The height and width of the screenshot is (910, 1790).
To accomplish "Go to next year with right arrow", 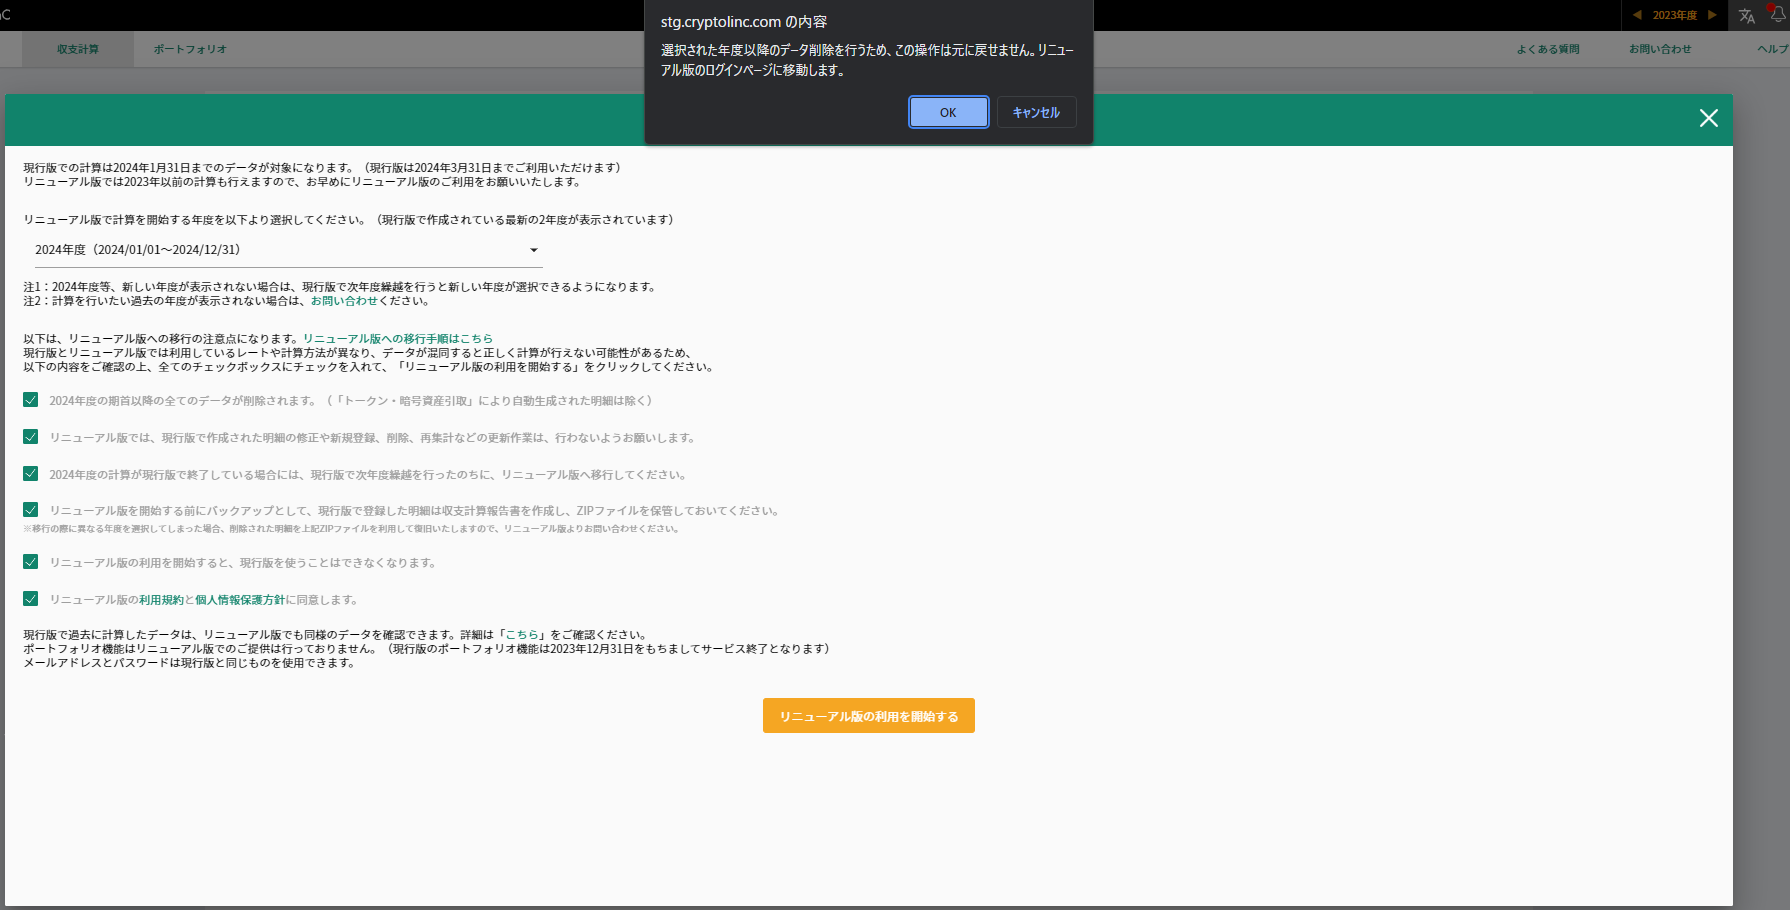I will 1712,15.
